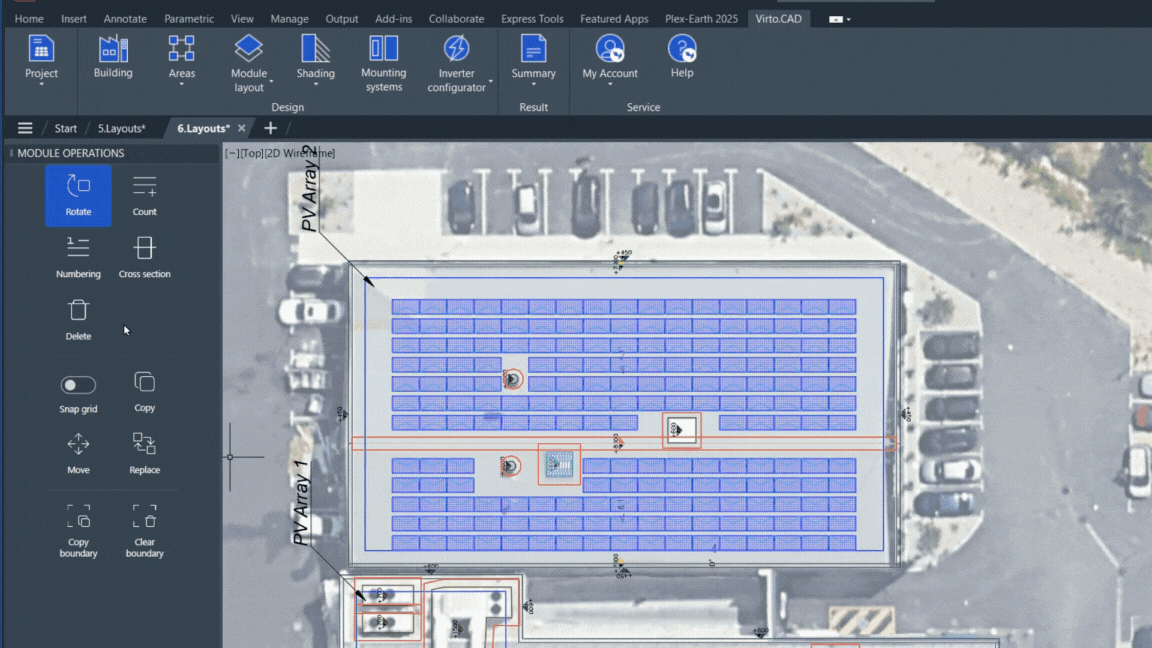Screen dimensions: 1152x648
Task: Select the Virto.CAD ribbon tab
Action: tap(779, 19)
